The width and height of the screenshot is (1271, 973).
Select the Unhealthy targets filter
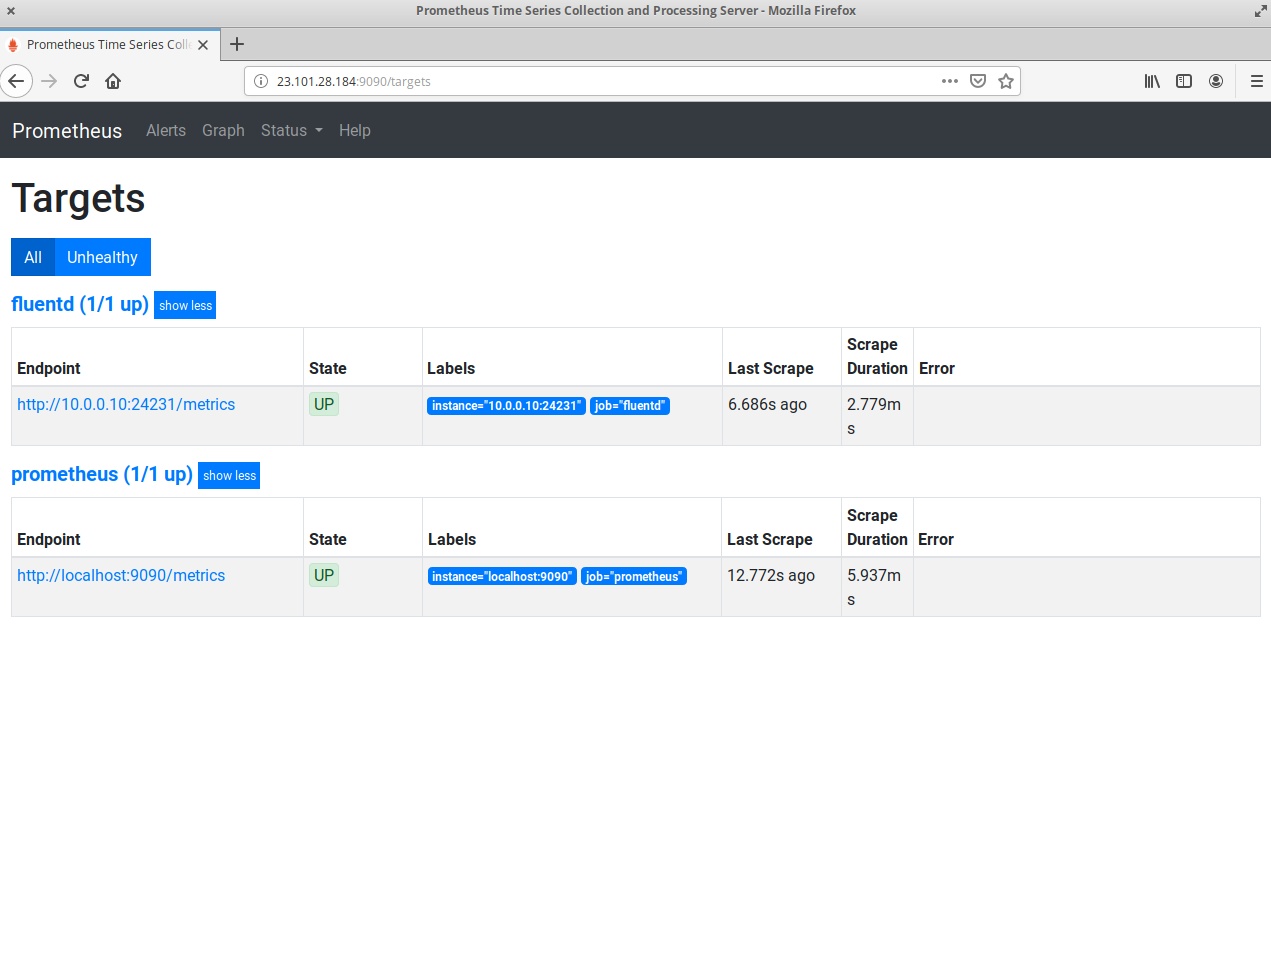point(102,257)
